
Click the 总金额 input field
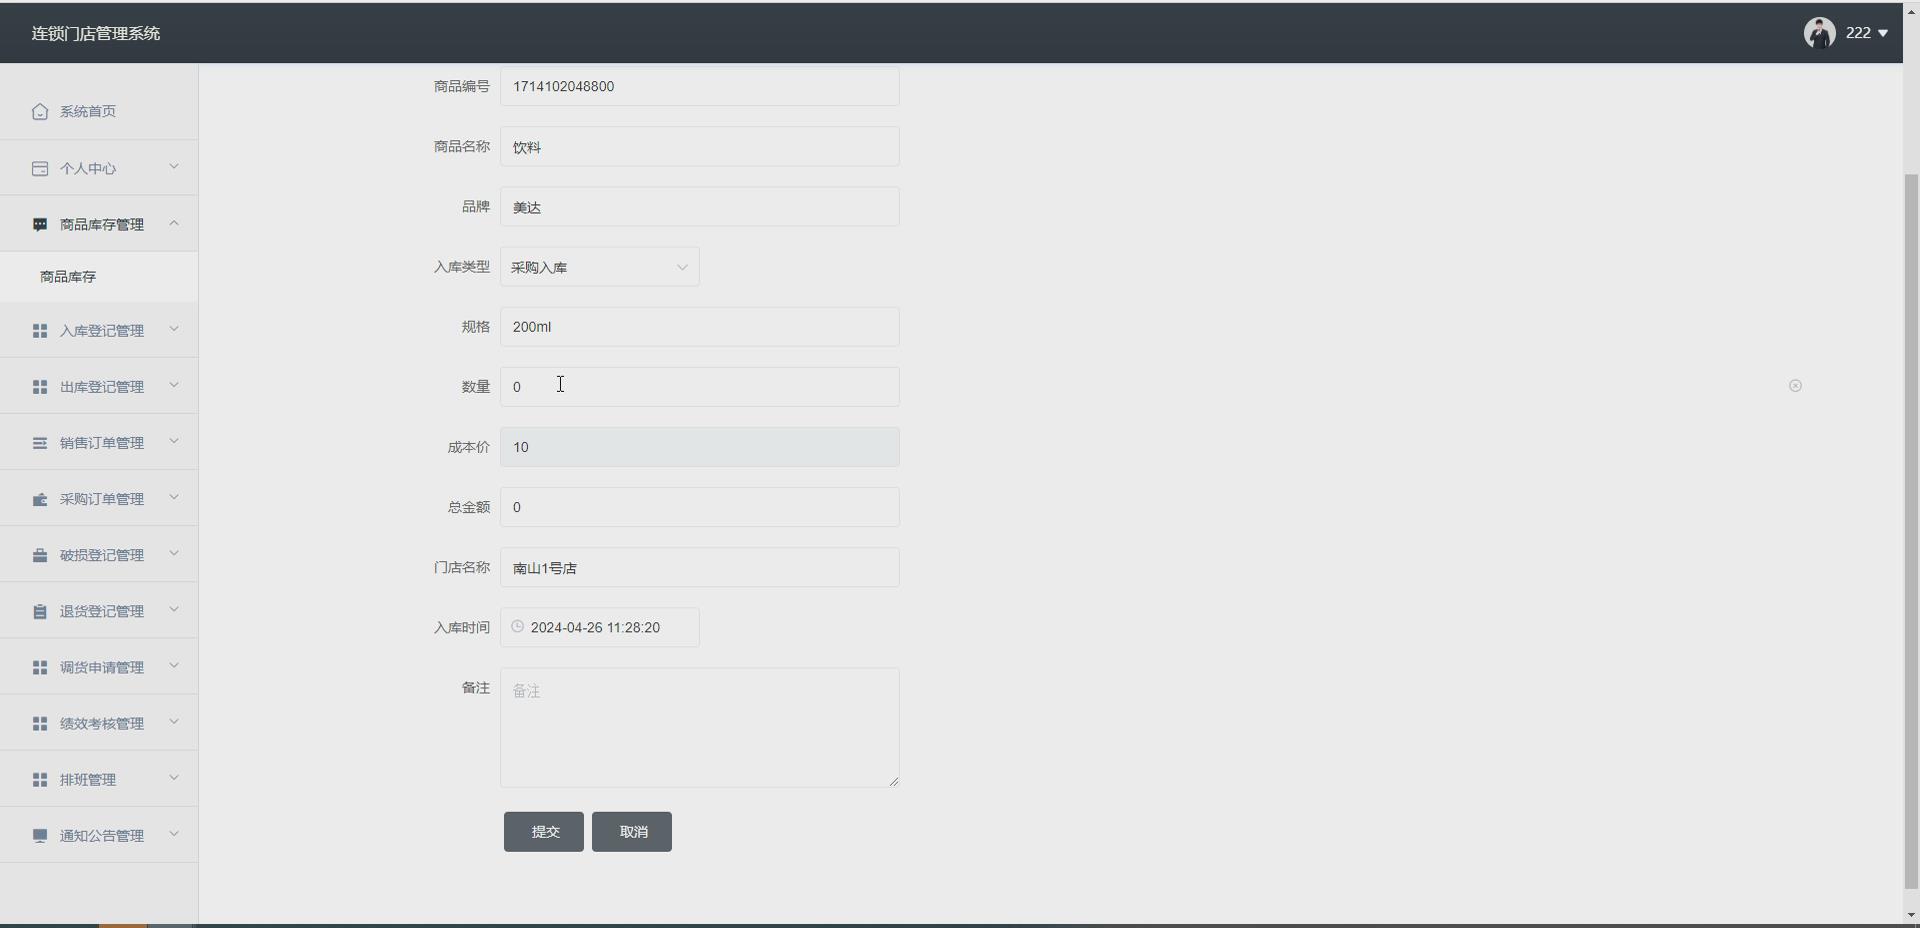[700, 507]
